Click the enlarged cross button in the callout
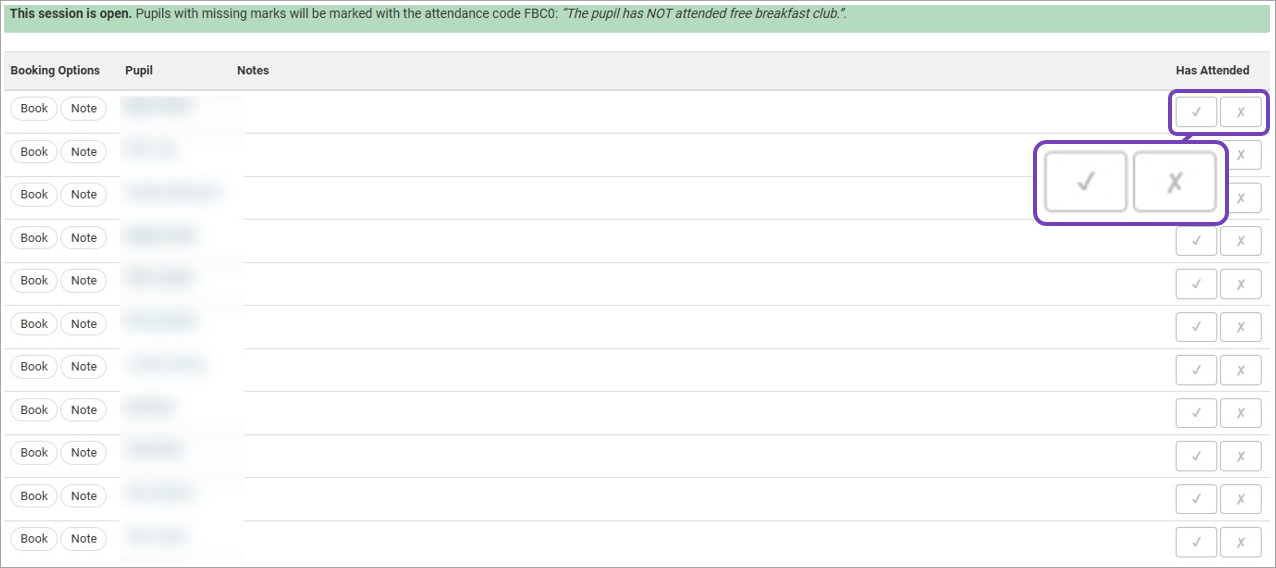The image size is (1276, 568). coord(1174,182)
